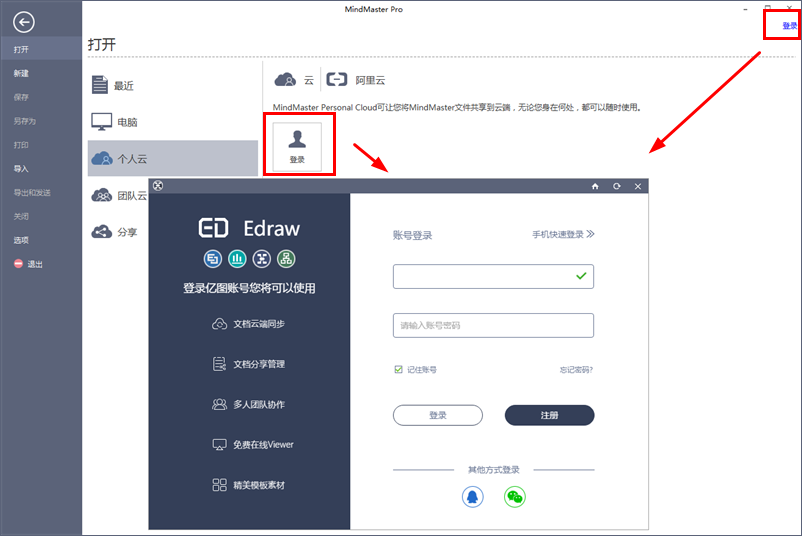The width and height of the screenshot is (802, 536).
Task: Click the 精美模板素材 grid icon
Action: click(x=219, y=485)
